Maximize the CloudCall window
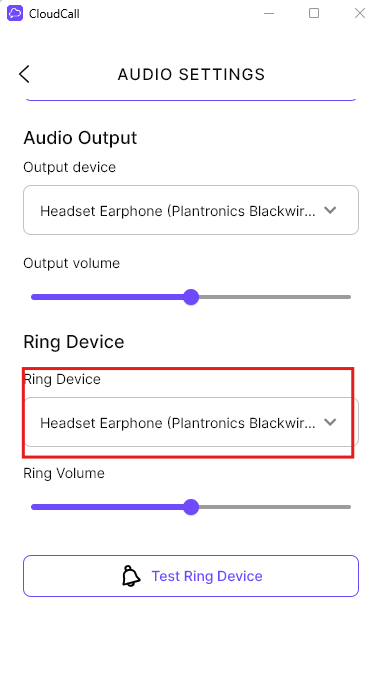Viewport: 379px width, 685px height. [x=314, y=14]
